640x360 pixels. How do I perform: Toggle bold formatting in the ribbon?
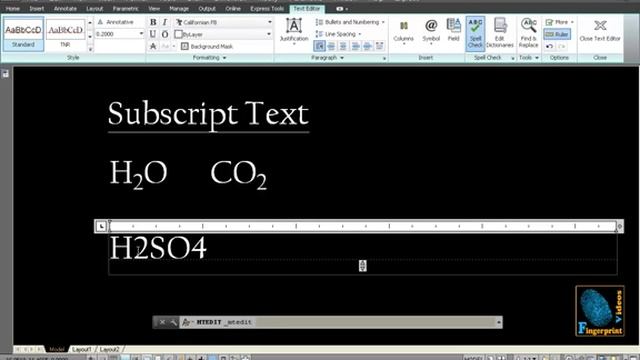click(x=153, y=22)
